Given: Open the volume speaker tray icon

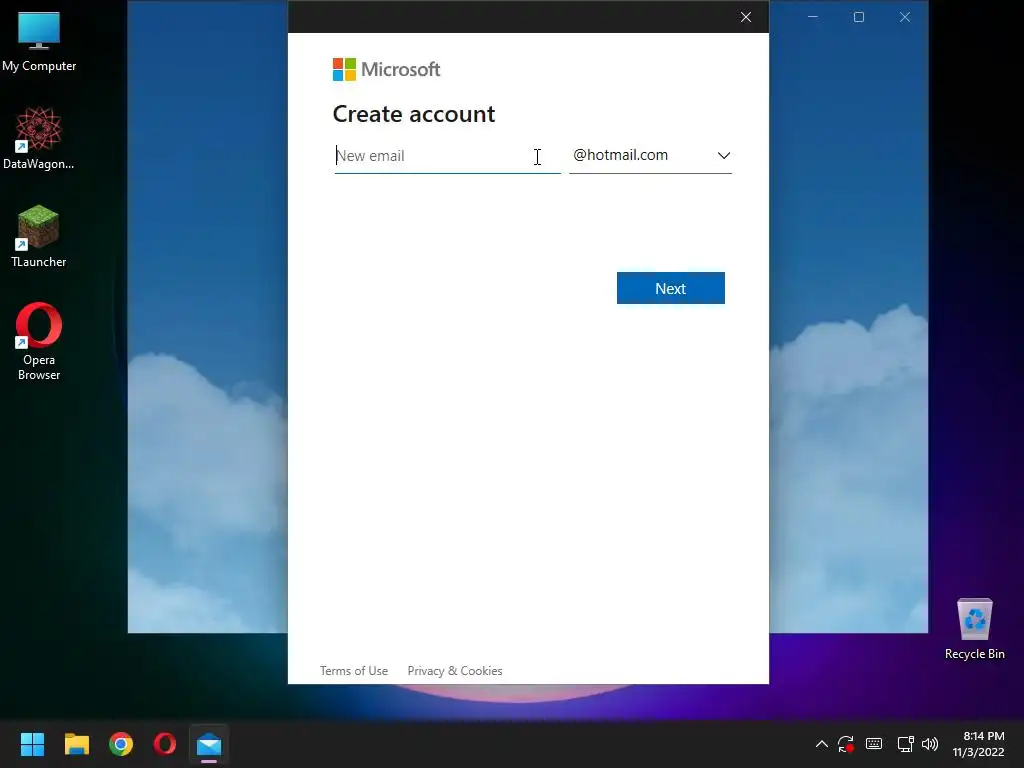Looking at the screenshot, I should [930, 744].
